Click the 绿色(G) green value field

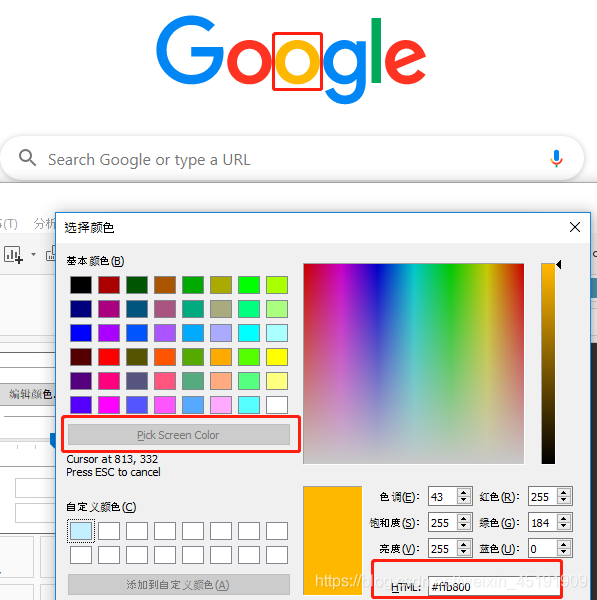543,523
